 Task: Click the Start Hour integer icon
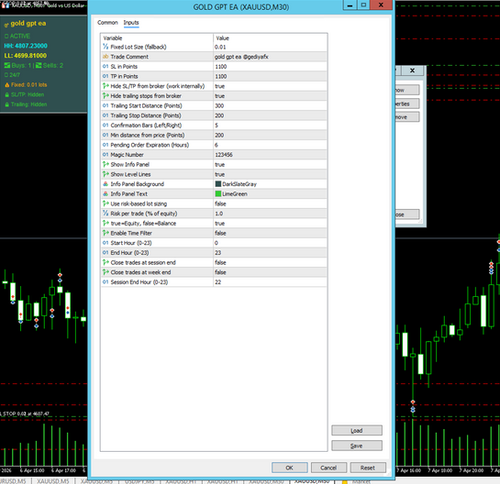click(x=106, y=243)
